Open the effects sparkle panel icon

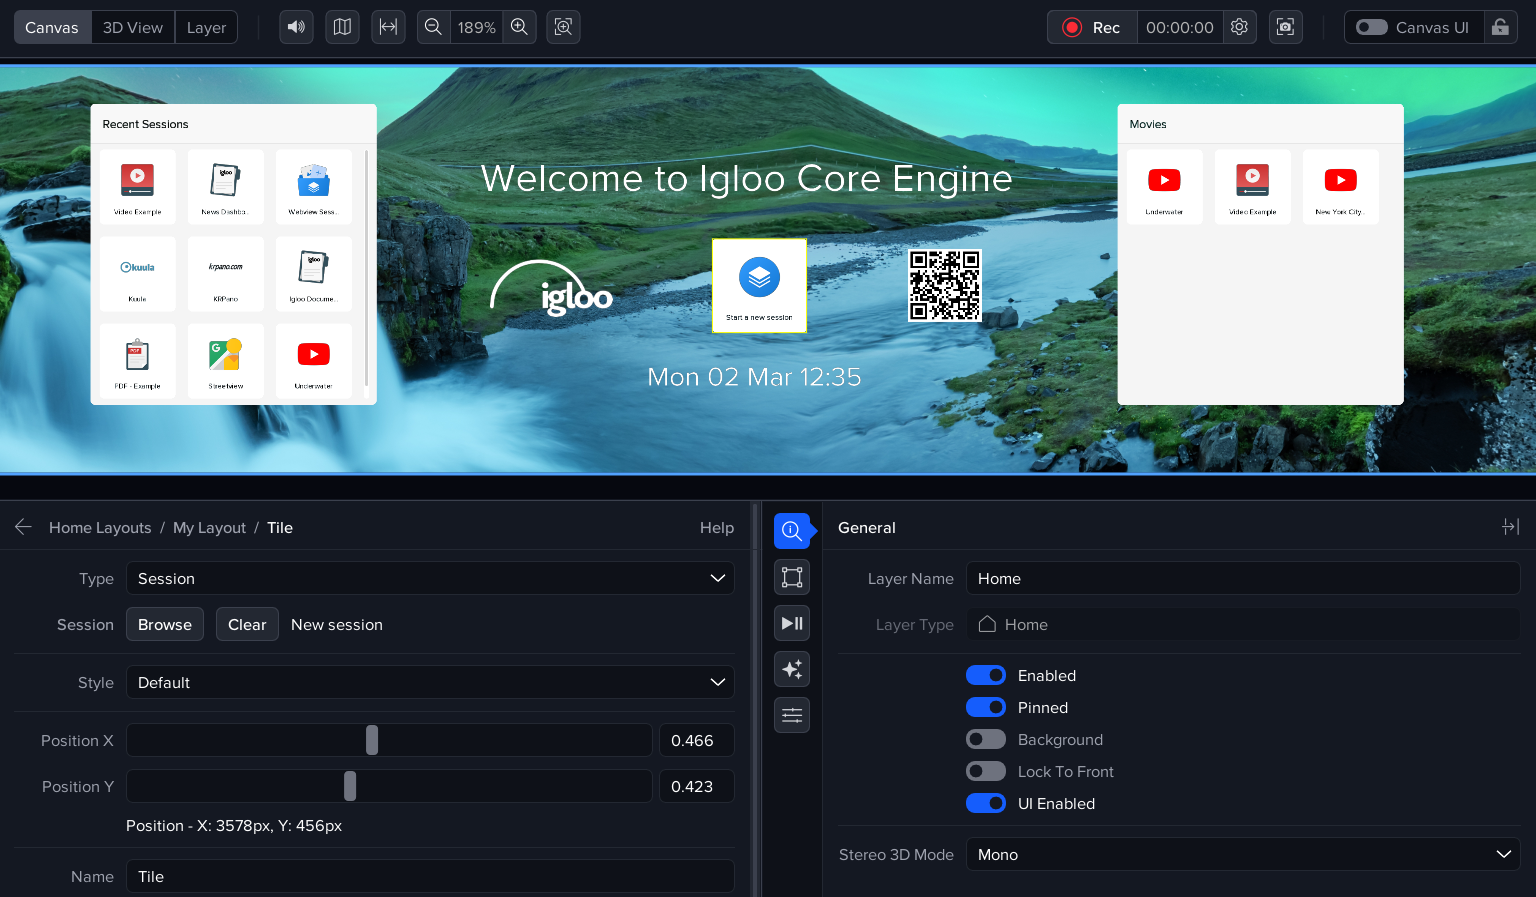tap(791, 669)
